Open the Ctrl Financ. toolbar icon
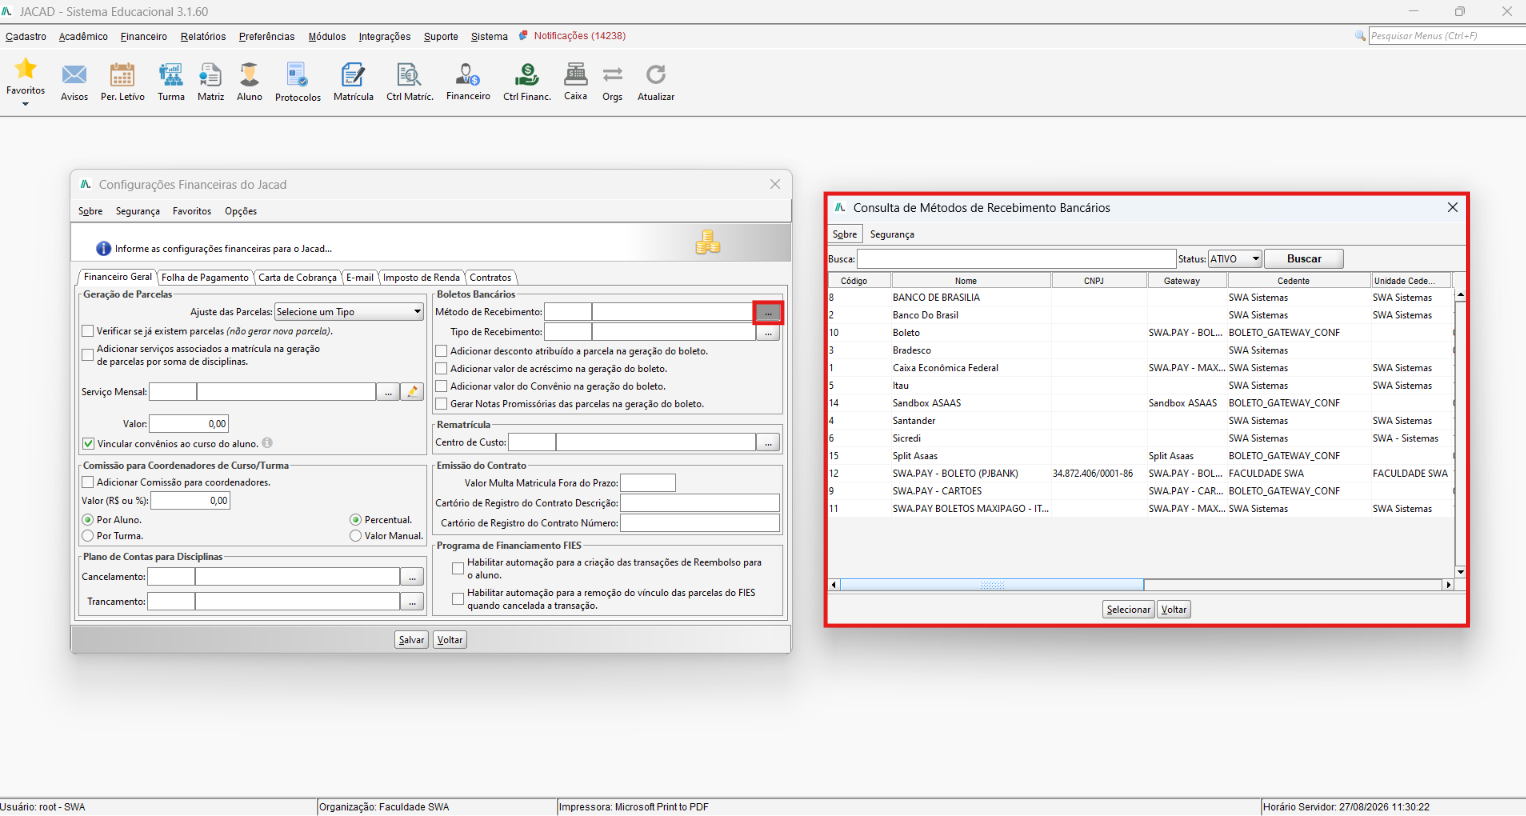The width and height of the screenshot is (1526, 816). pos(527,75)
